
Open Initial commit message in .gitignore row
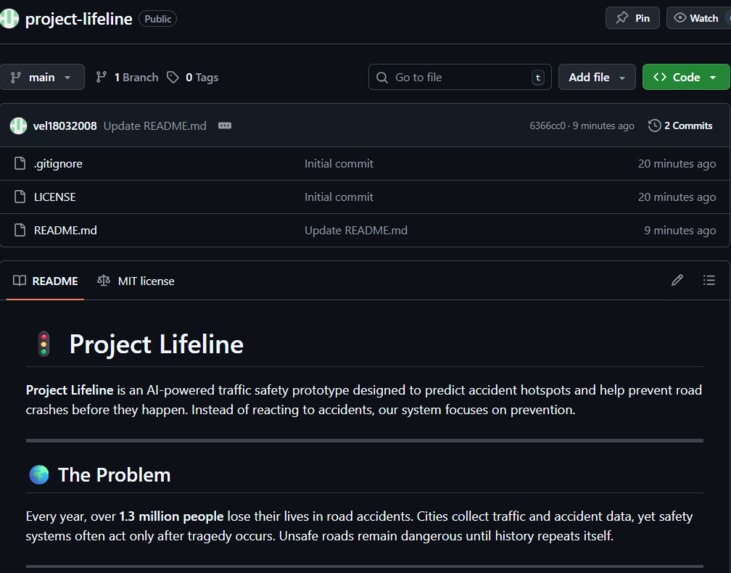pos(339,164)
